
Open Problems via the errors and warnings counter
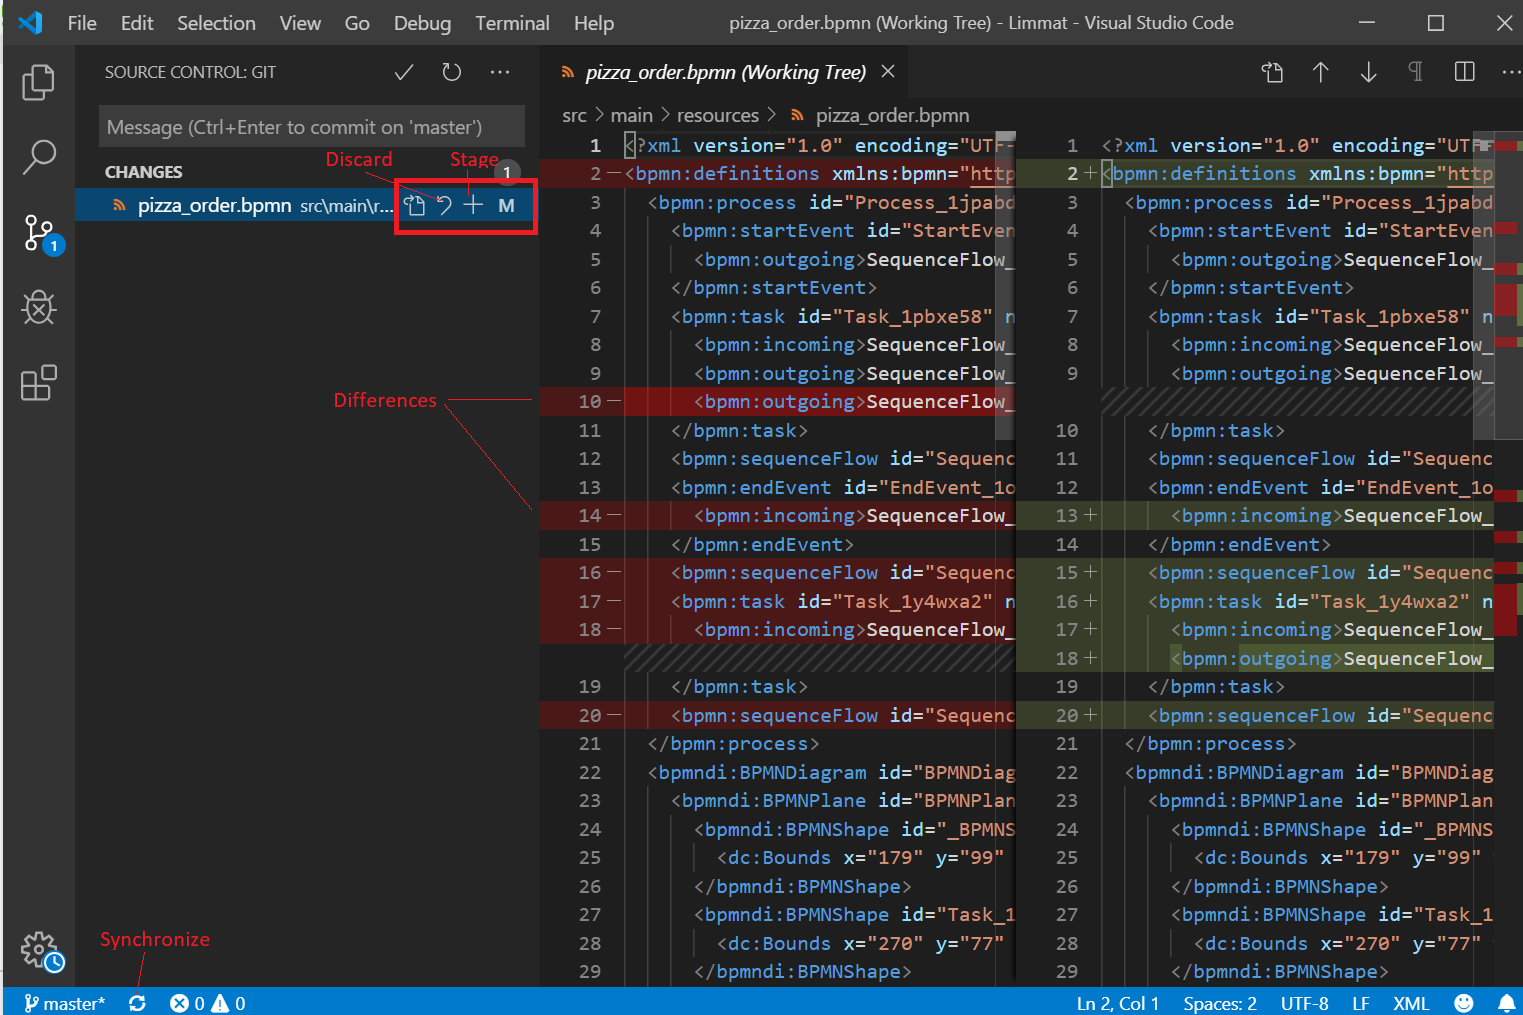point(208,1002)
